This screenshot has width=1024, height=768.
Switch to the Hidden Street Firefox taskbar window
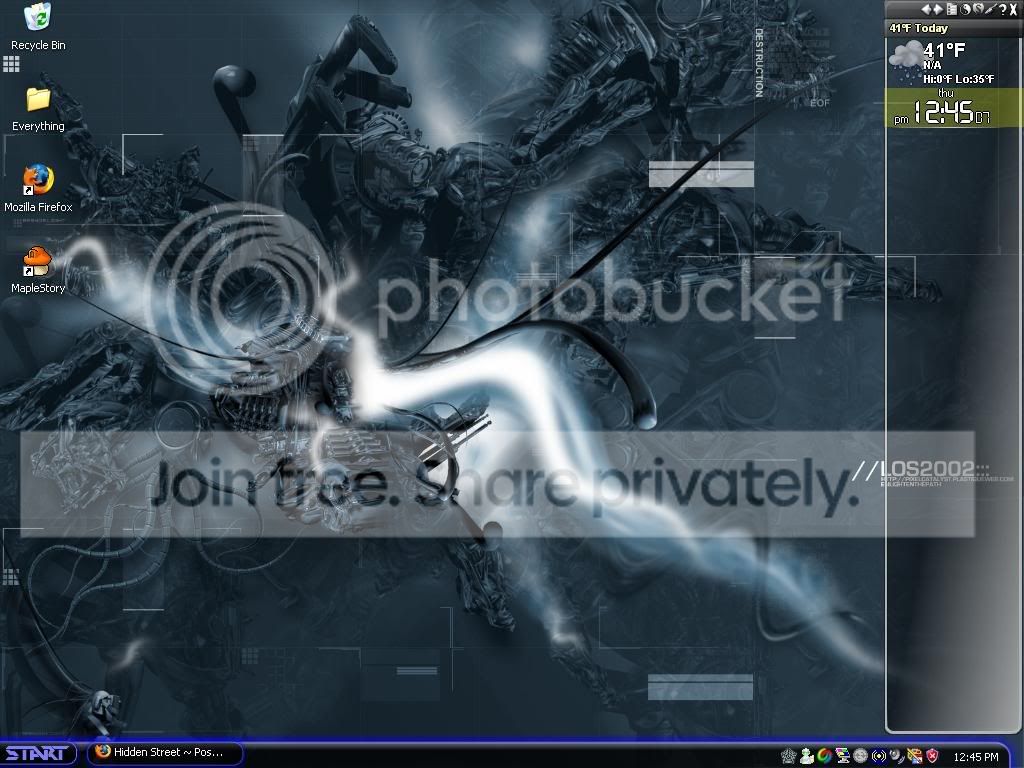[x=166, y=752]
